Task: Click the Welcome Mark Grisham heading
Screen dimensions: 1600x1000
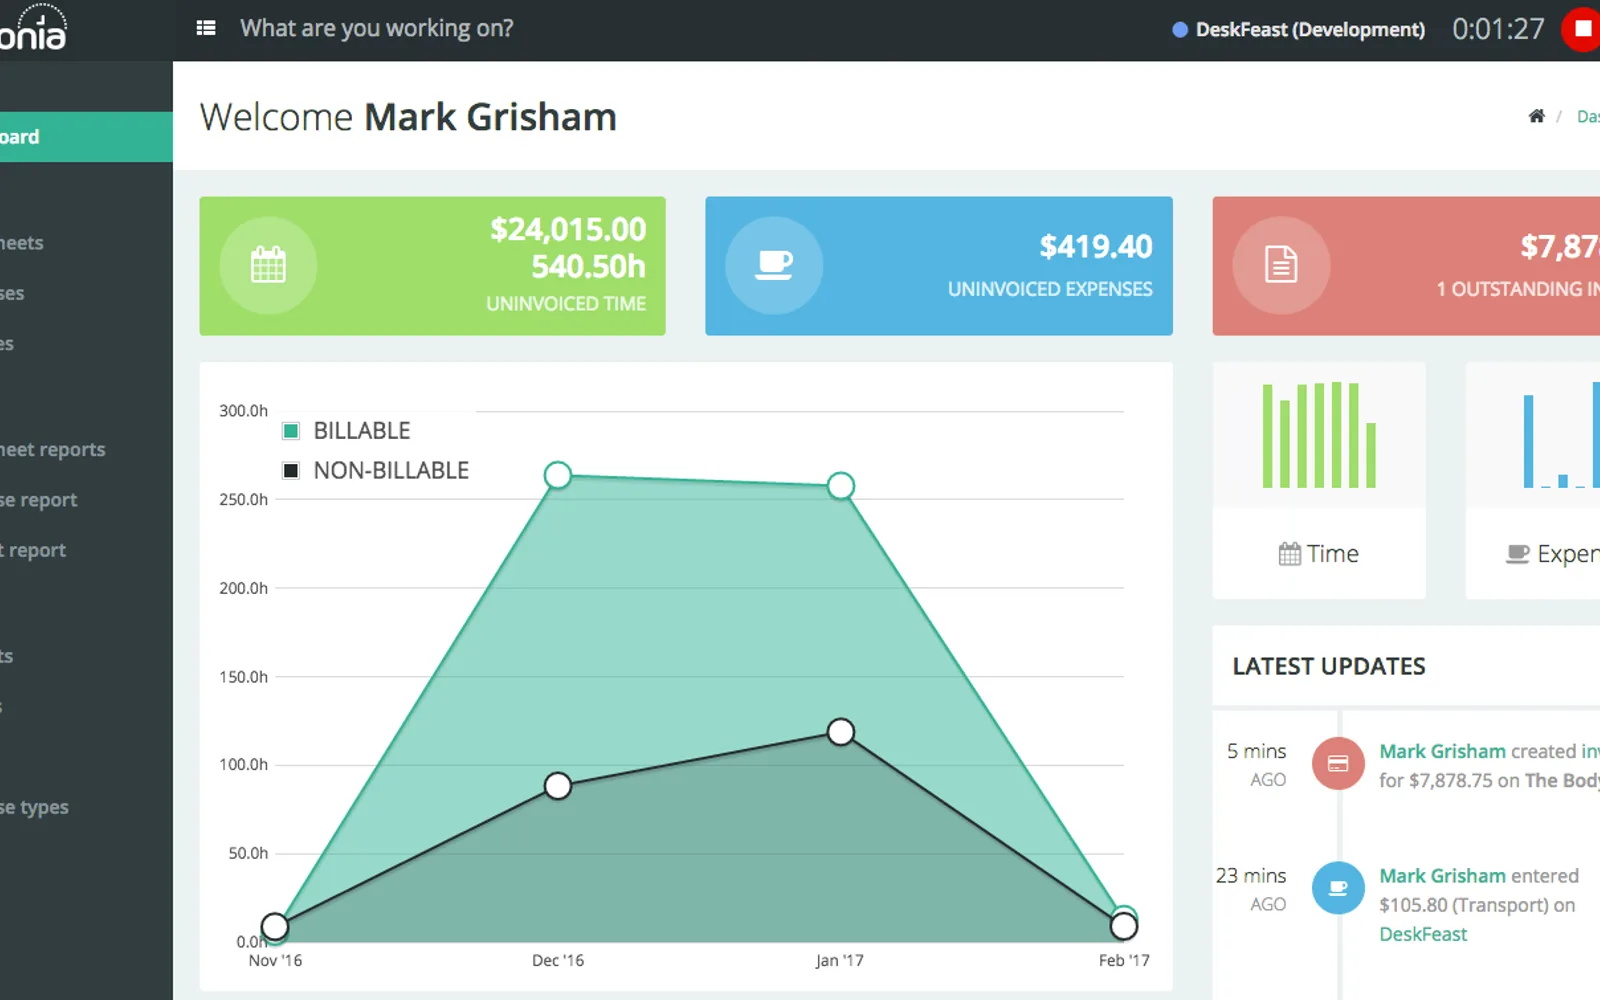Action: coord(408,117)
